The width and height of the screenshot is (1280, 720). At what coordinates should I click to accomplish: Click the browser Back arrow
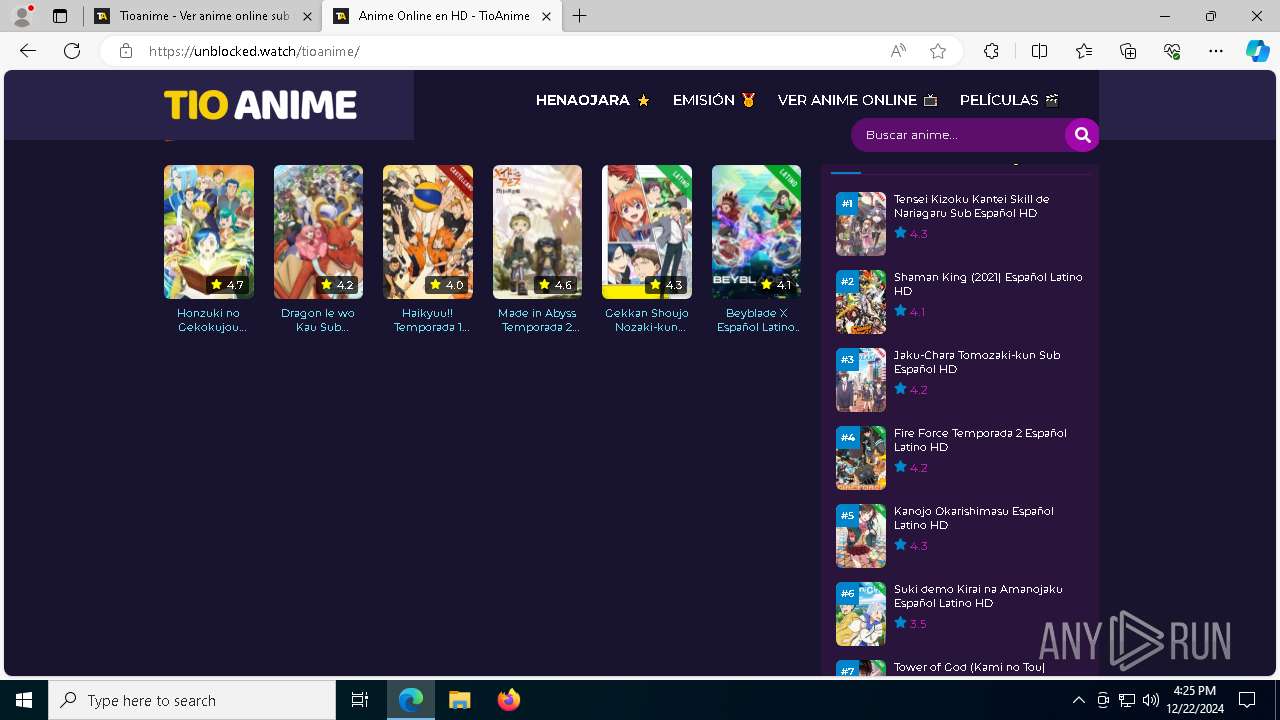coord(28,51)
